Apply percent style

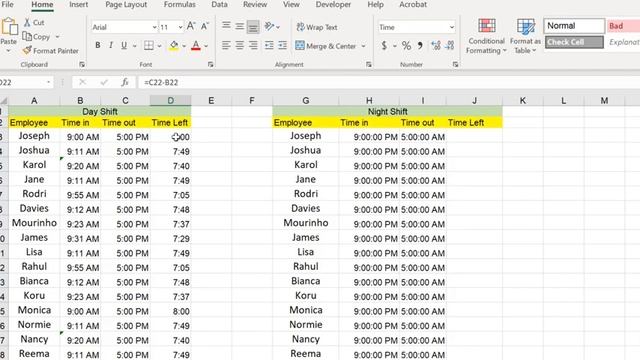tap(406, 45)
